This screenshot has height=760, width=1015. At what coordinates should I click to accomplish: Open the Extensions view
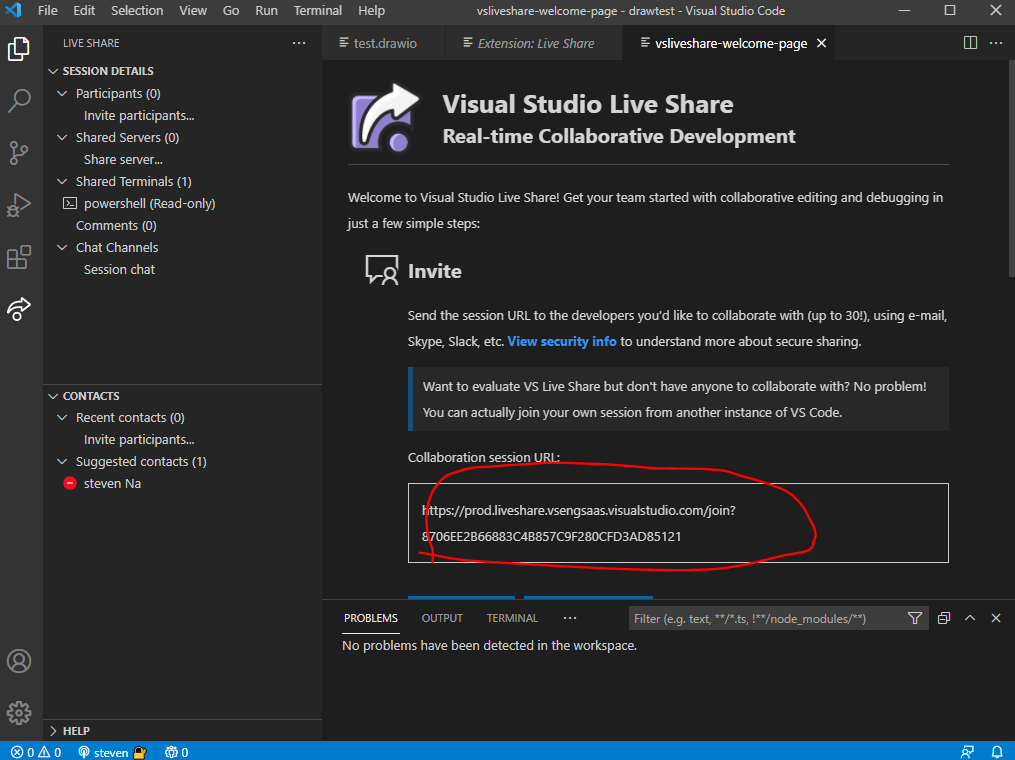[x=19, y=257]
